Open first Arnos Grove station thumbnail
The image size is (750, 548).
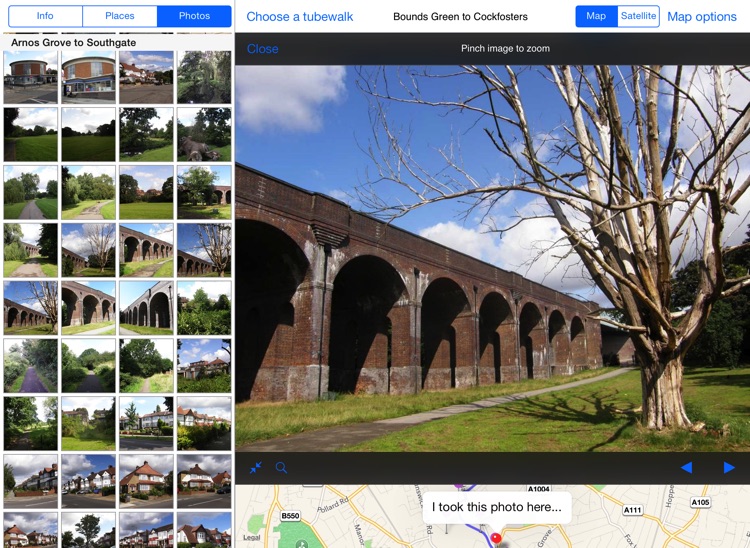click(31, 77)
